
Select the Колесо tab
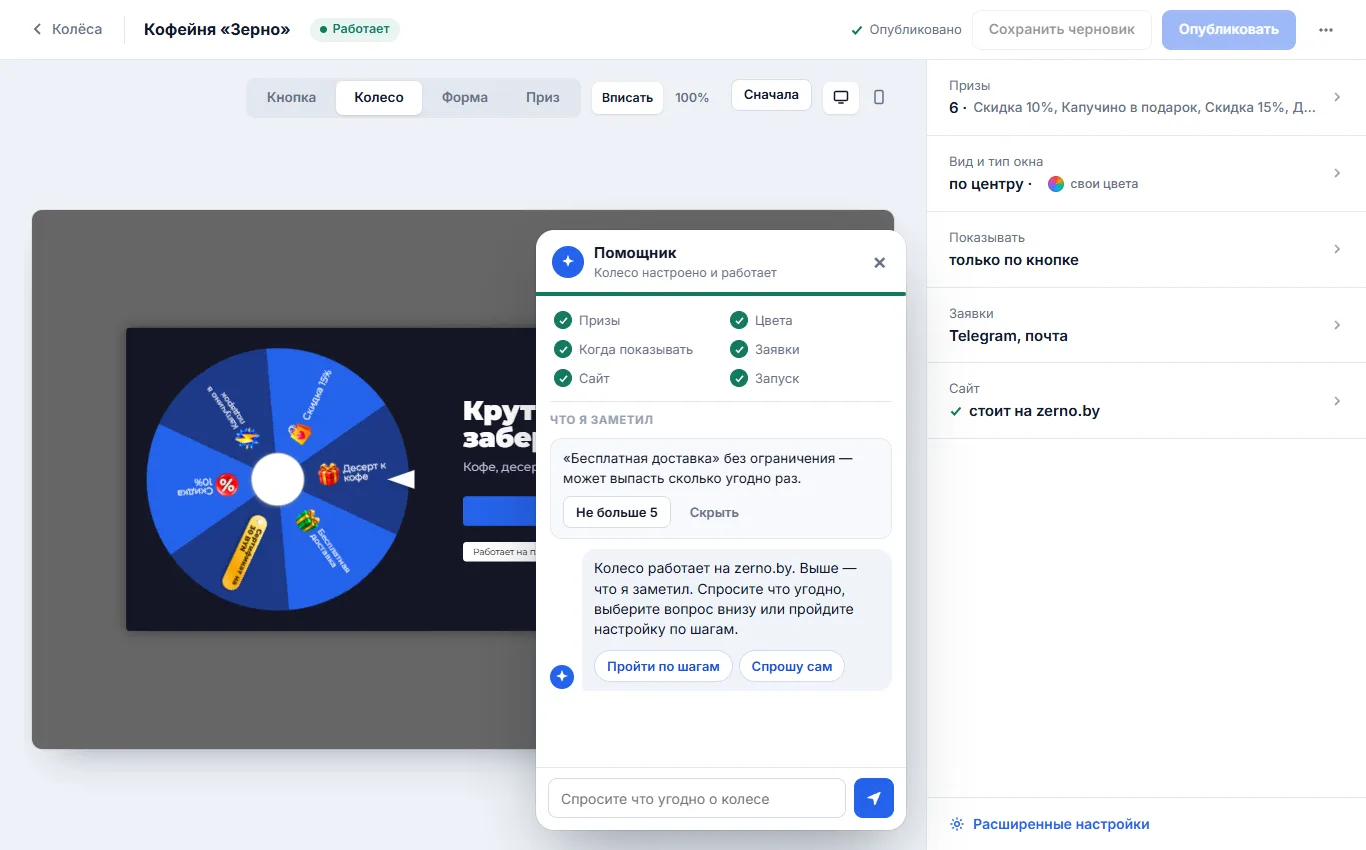tap(379, 98)
